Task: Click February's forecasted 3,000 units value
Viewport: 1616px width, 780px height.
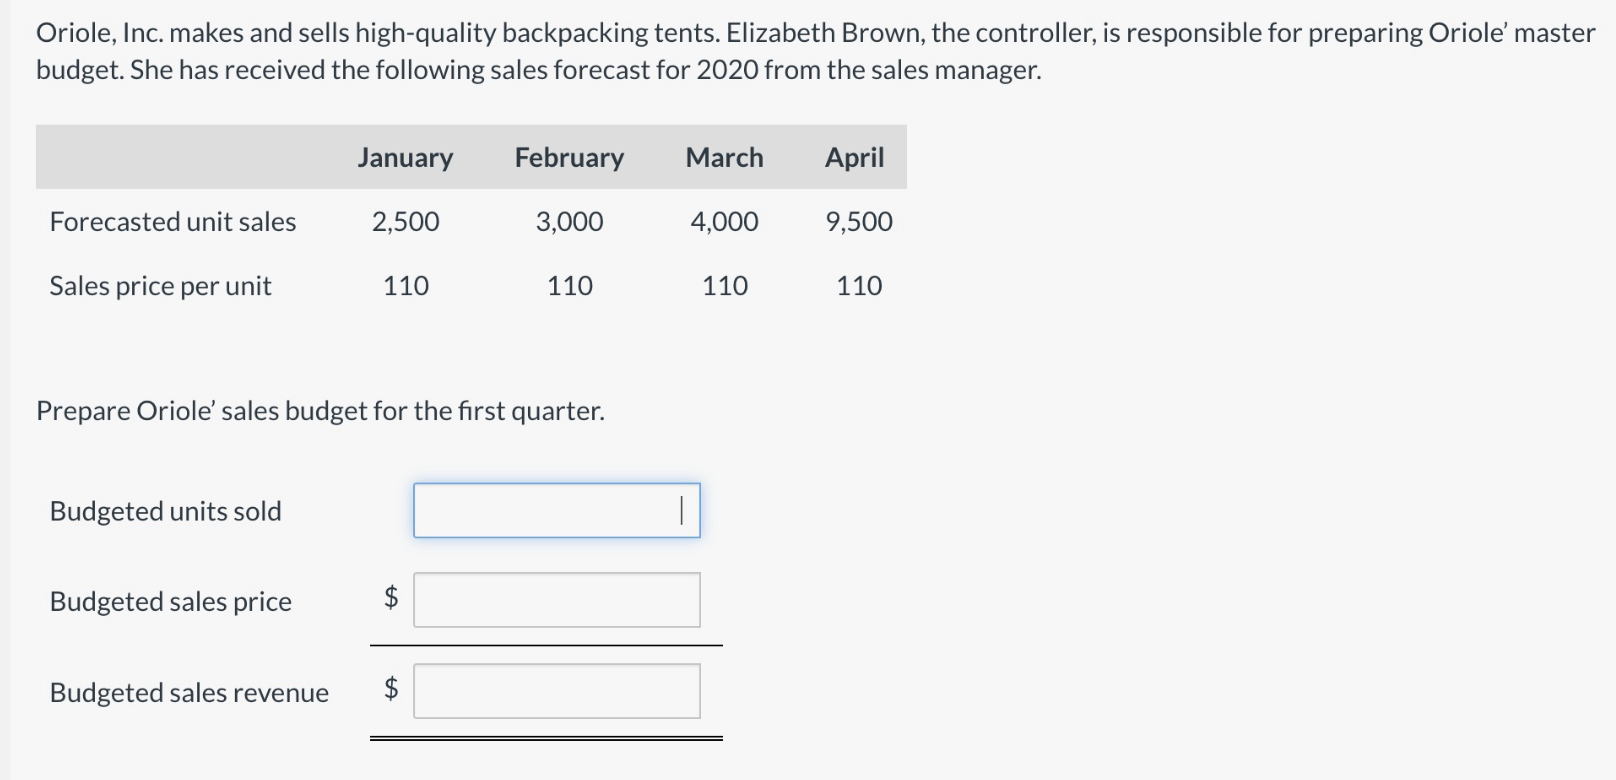Action: [569, 222]
